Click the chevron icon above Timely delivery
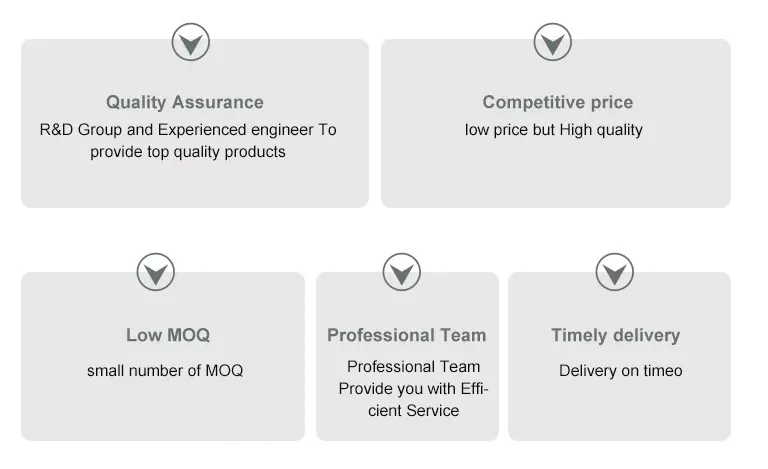The image size is (768, 469). pyautogui.click(x=614, y=272)
